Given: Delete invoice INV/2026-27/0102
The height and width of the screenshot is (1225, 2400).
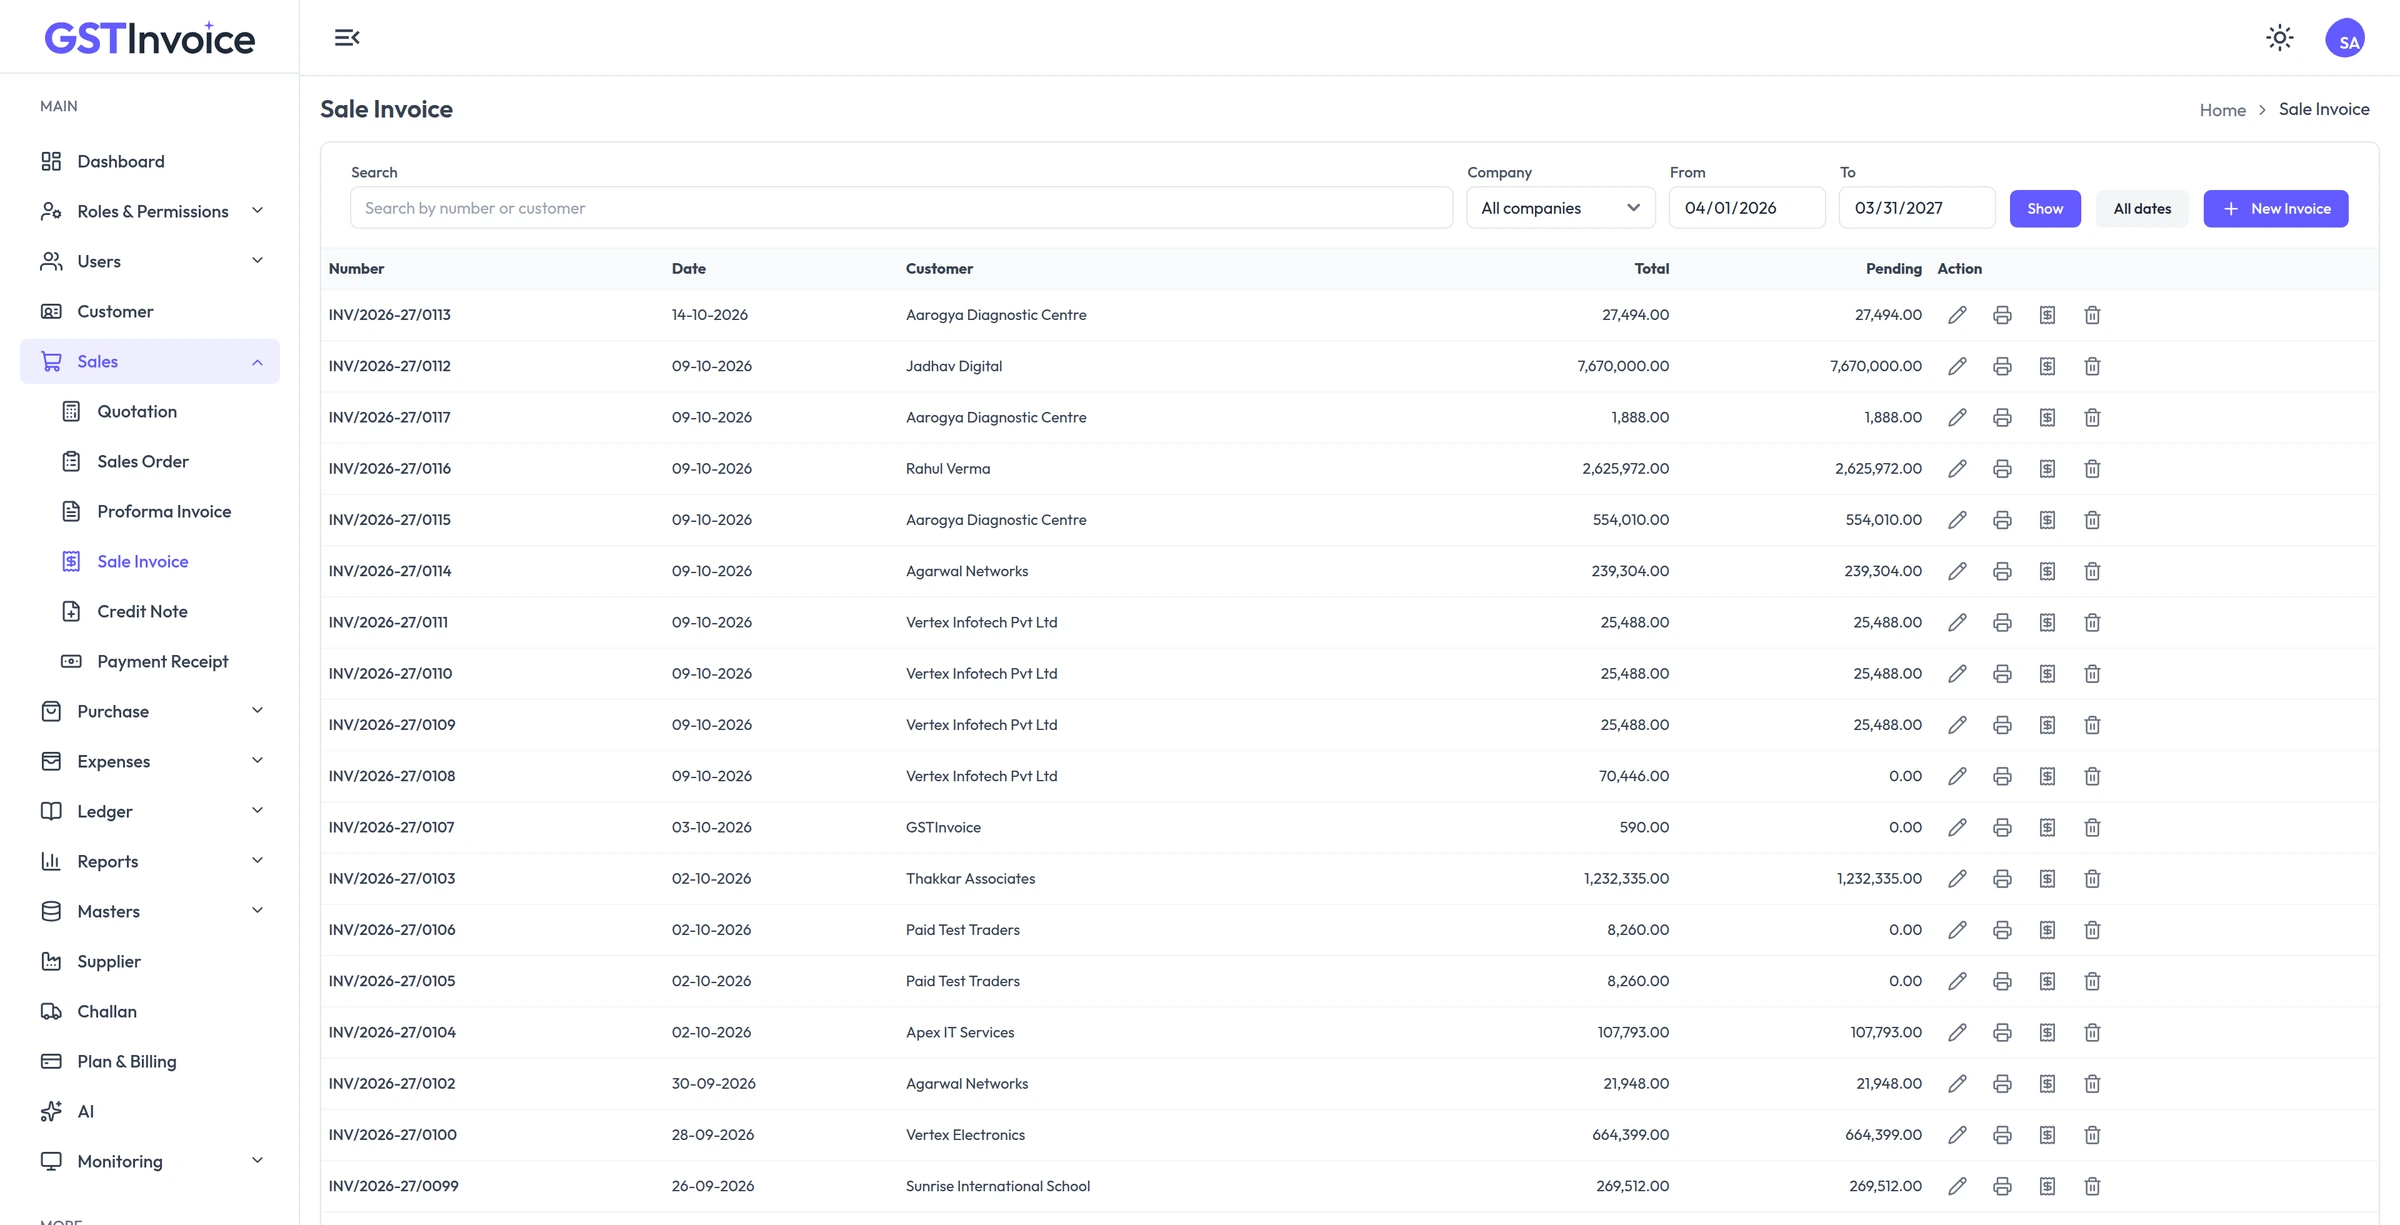Looking at the screenshot, I should coord(2092,1084).
